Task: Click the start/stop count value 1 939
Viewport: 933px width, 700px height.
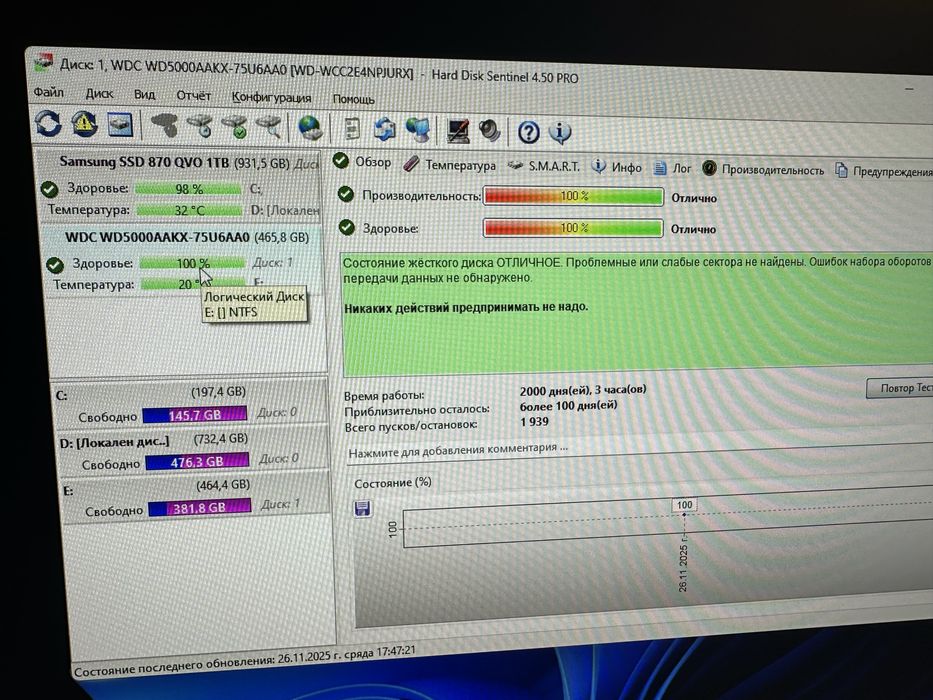Action: (x=534, y=421)
